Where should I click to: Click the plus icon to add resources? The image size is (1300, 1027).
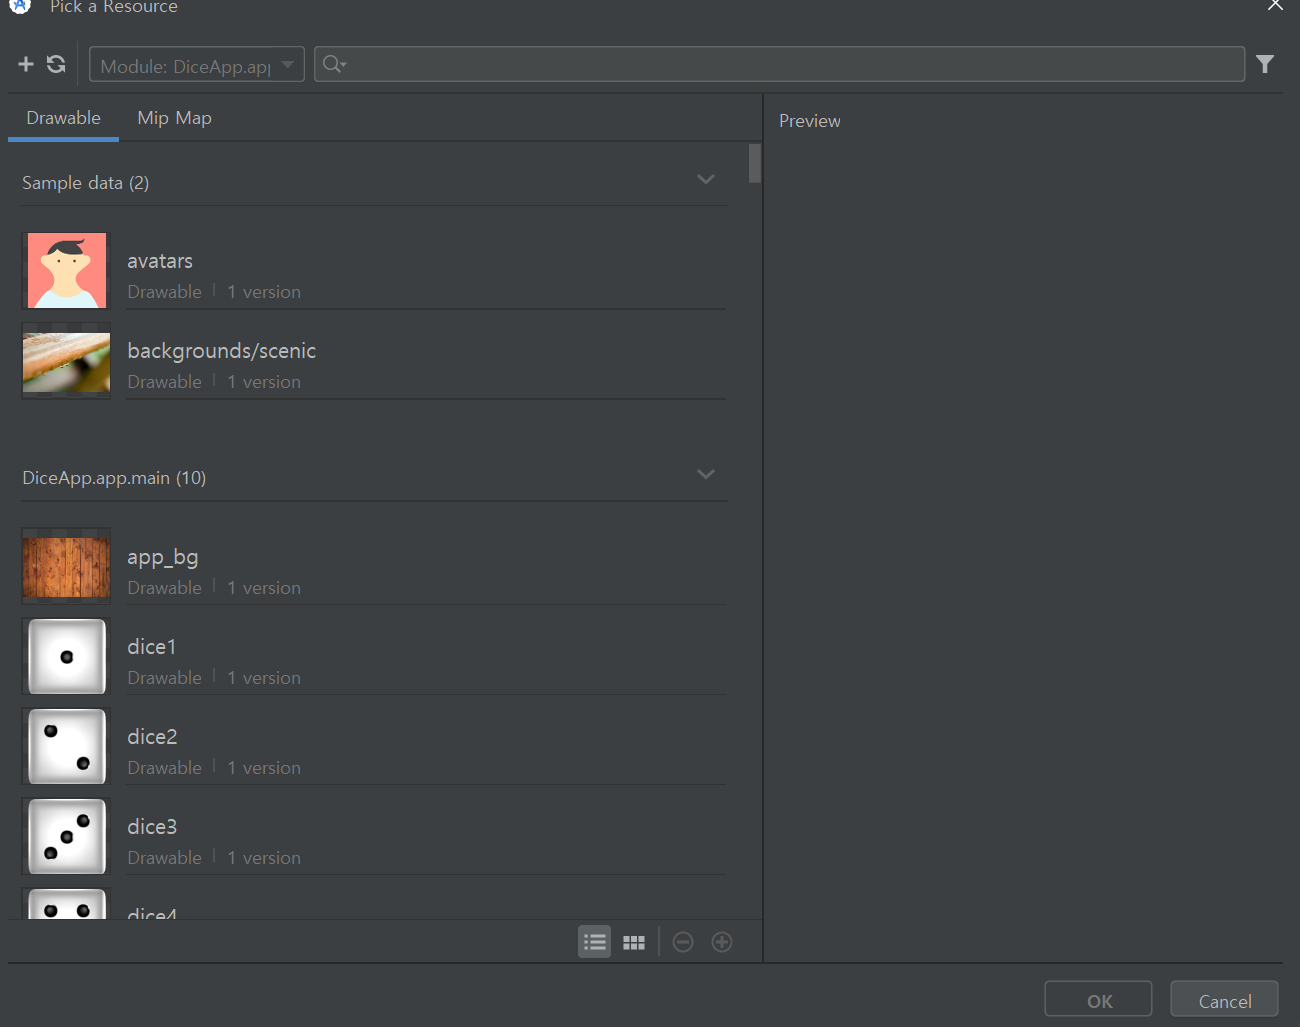pos(26,64)
